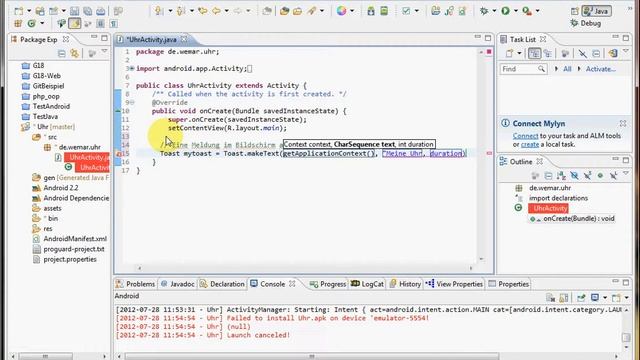Screen dimensions: 640x360
Task: Open the Run button dropdown arrow
Action: click(516, 11)
